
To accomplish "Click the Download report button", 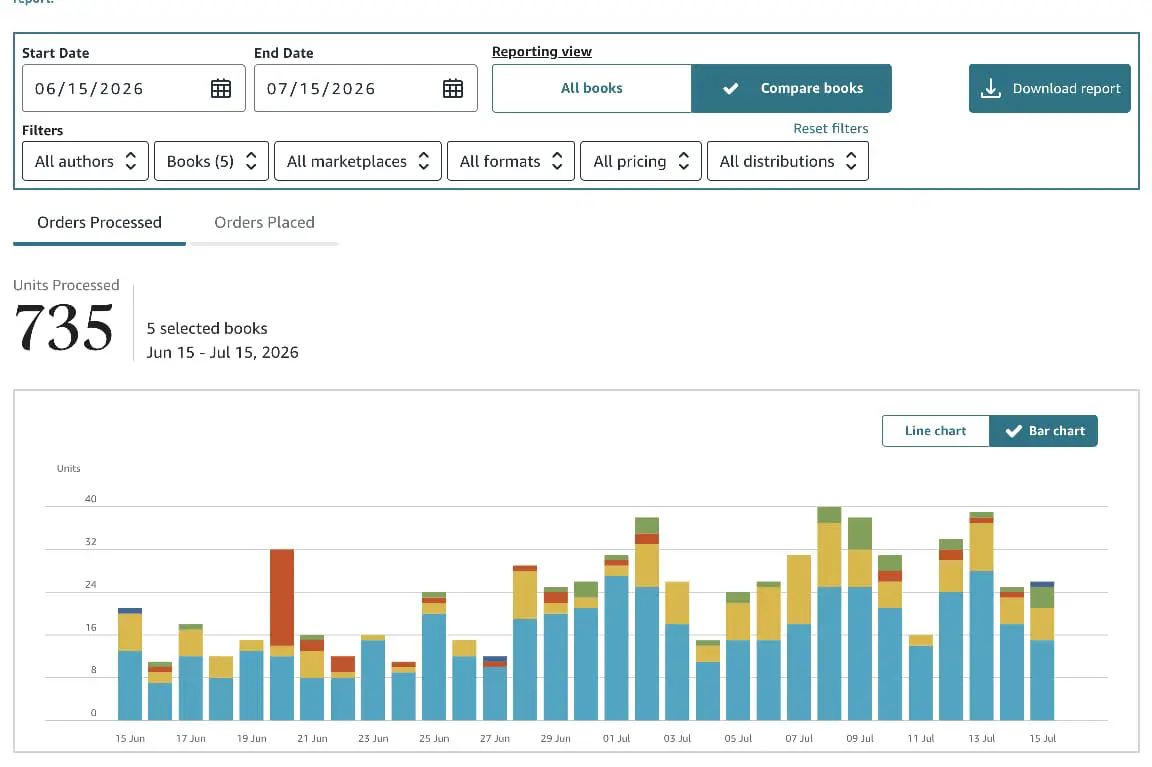I will click(1049, 88).
